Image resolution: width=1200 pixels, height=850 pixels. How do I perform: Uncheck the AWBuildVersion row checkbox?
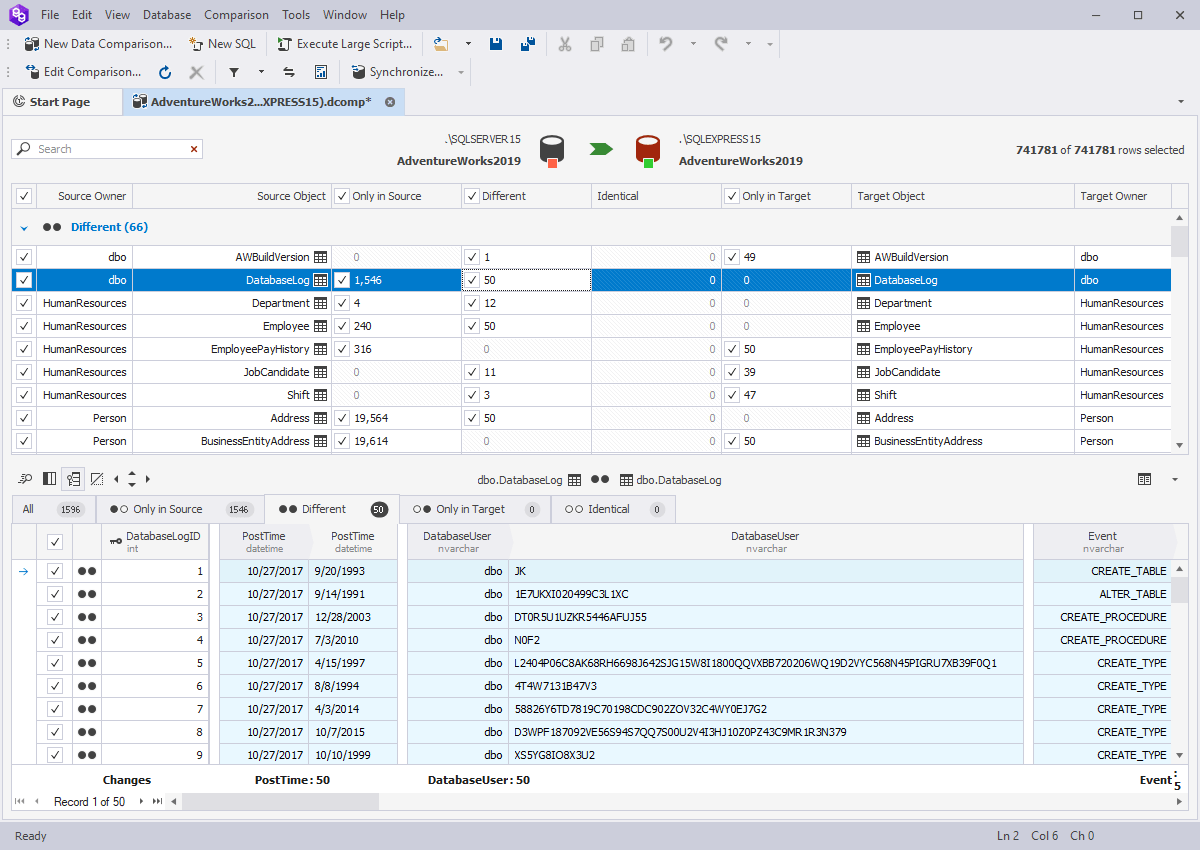coord(24,257)
